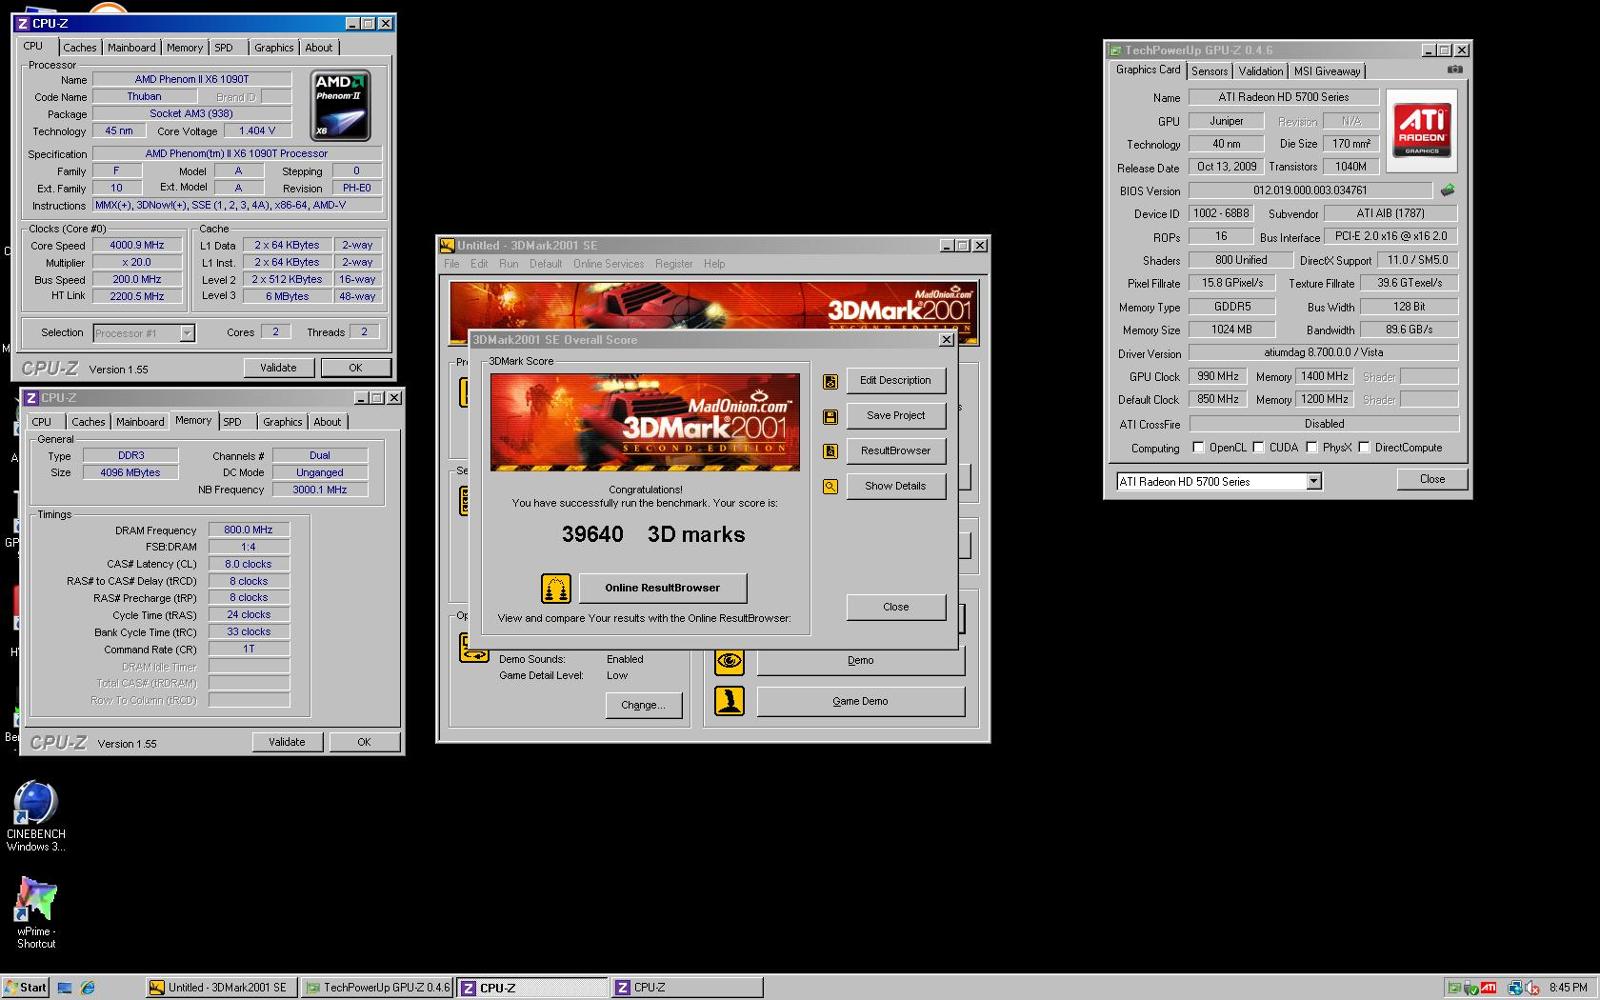Open the wPrime desktop shortcut
Screen dimensions: 1600x1000
click(x=36, y=913)
